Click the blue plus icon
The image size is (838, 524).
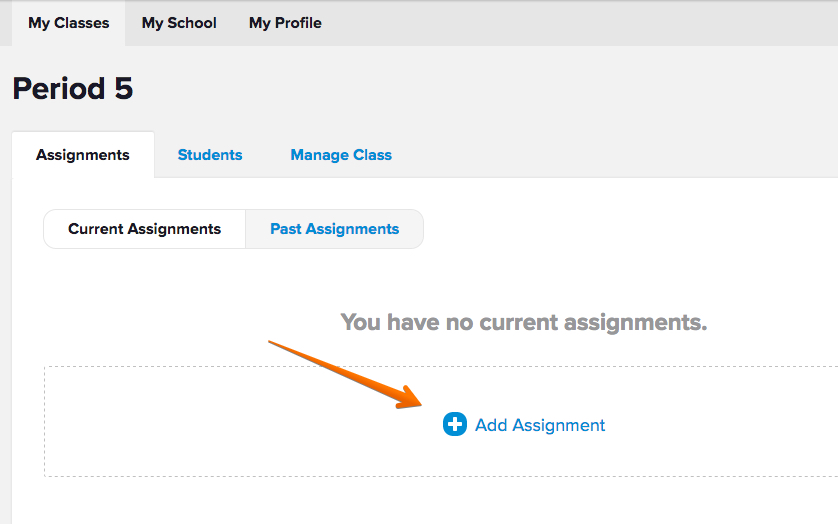click(455, 425)
